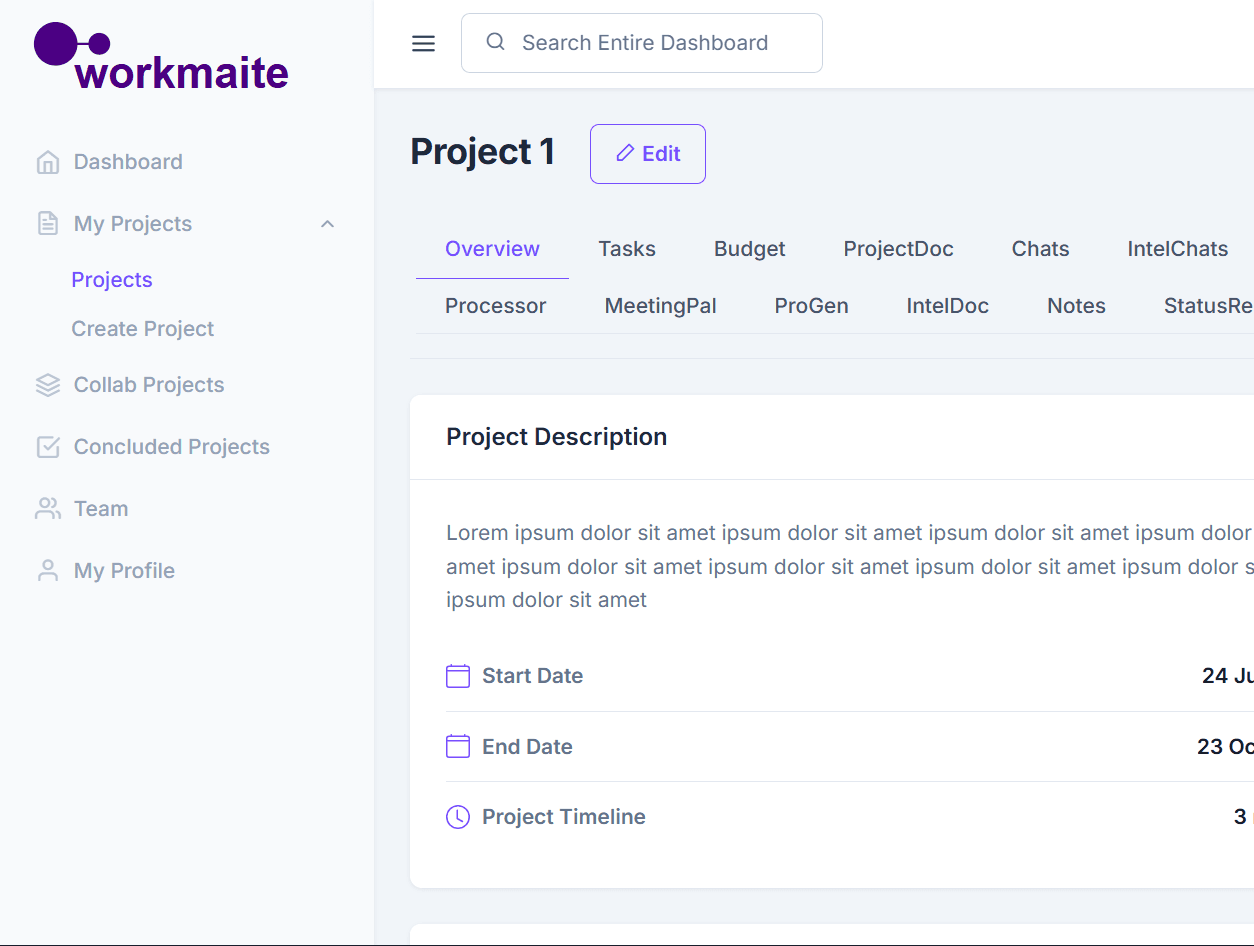Click the Concluded Projects checkmark icon
The height and width of the screenshot is (946, 1254).
point(47,447)
